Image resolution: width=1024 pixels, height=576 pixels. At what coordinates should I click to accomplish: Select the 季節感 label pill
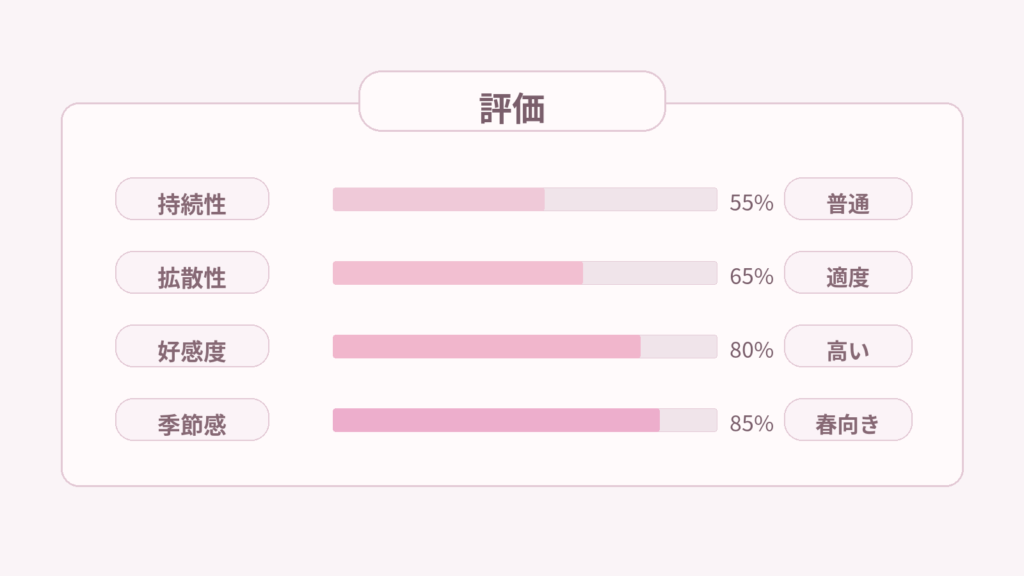coord(192,420)
